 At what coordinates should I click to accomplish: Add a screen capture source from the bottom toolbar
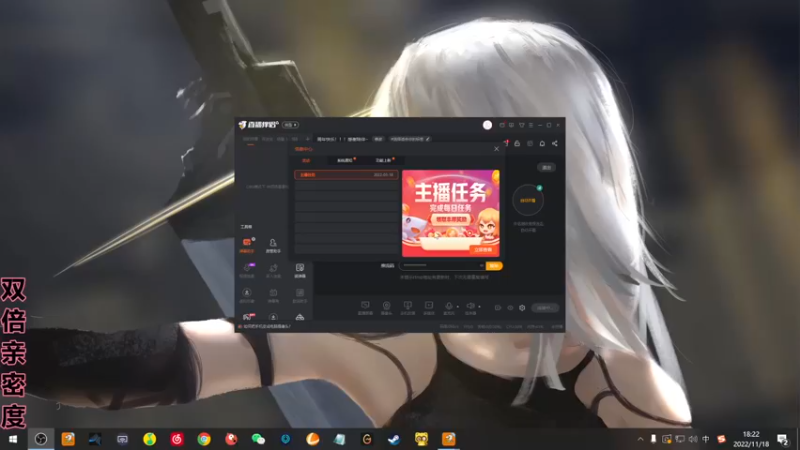365,308
